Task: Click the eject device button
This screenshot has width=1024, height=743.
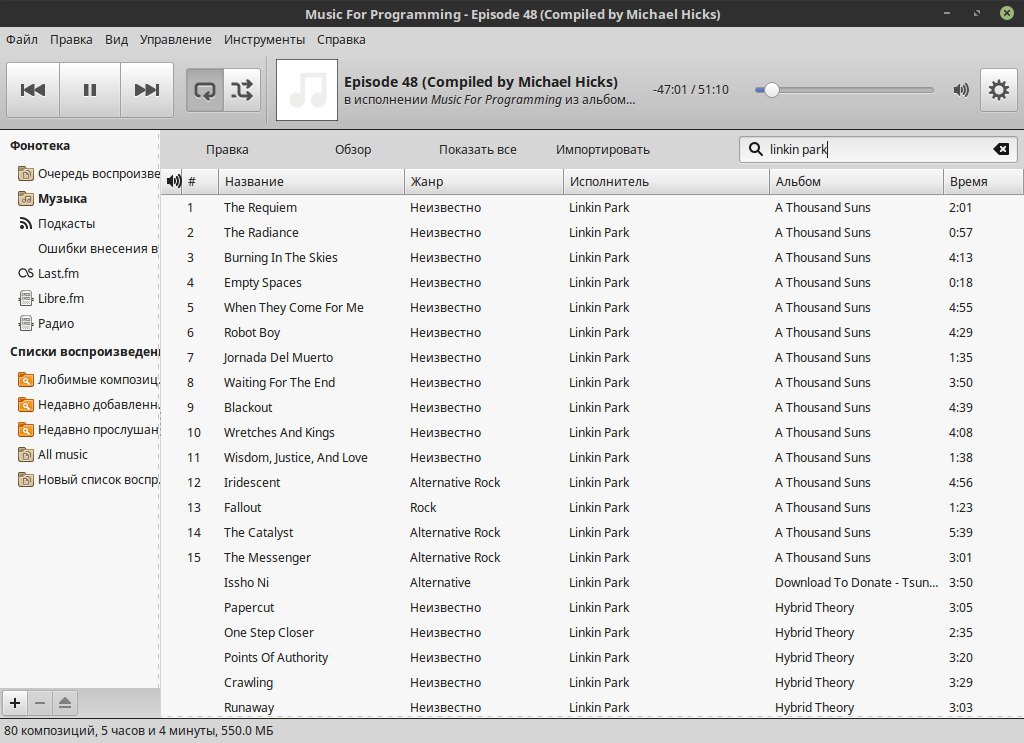Action: [x=65, y=703]
